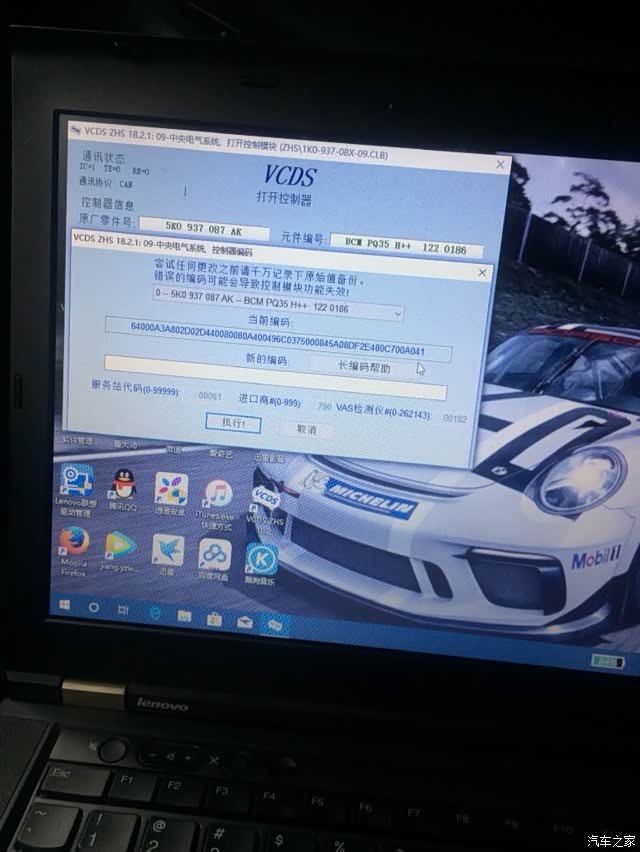Close the controller coding dialog
Image resolution: width=640 pixels, height=852 pixels.
coord(482,273)
